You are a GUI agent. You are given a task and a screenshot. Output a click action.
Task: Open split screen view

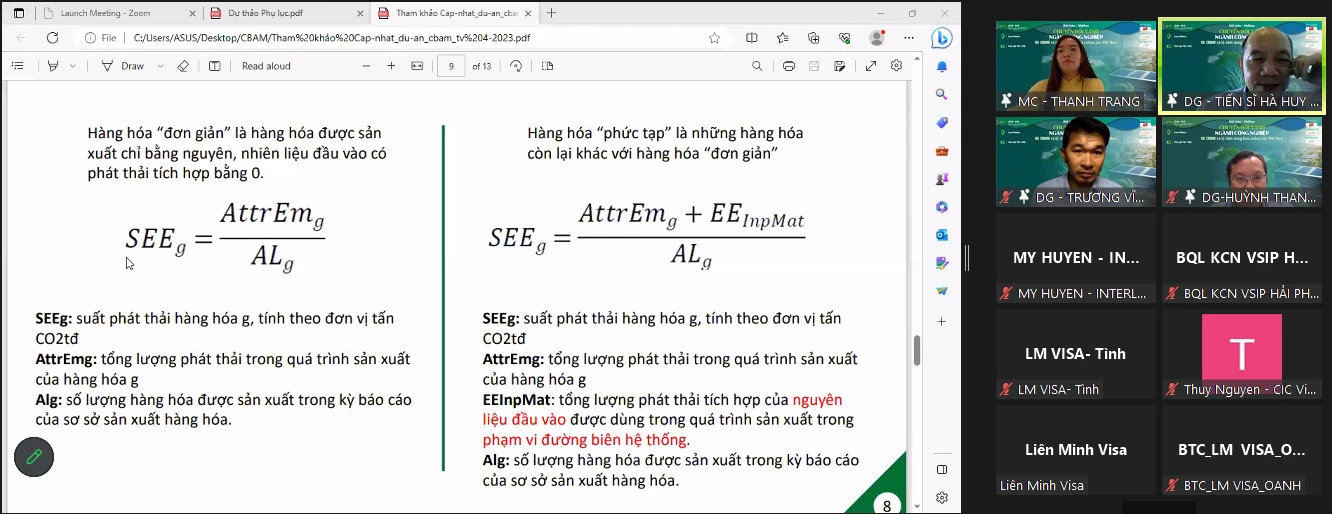point(752,38)
